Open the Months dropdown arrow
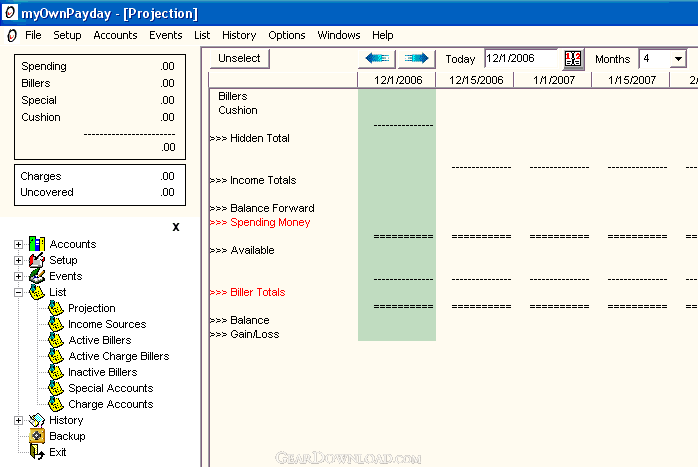 coord(678,59)
